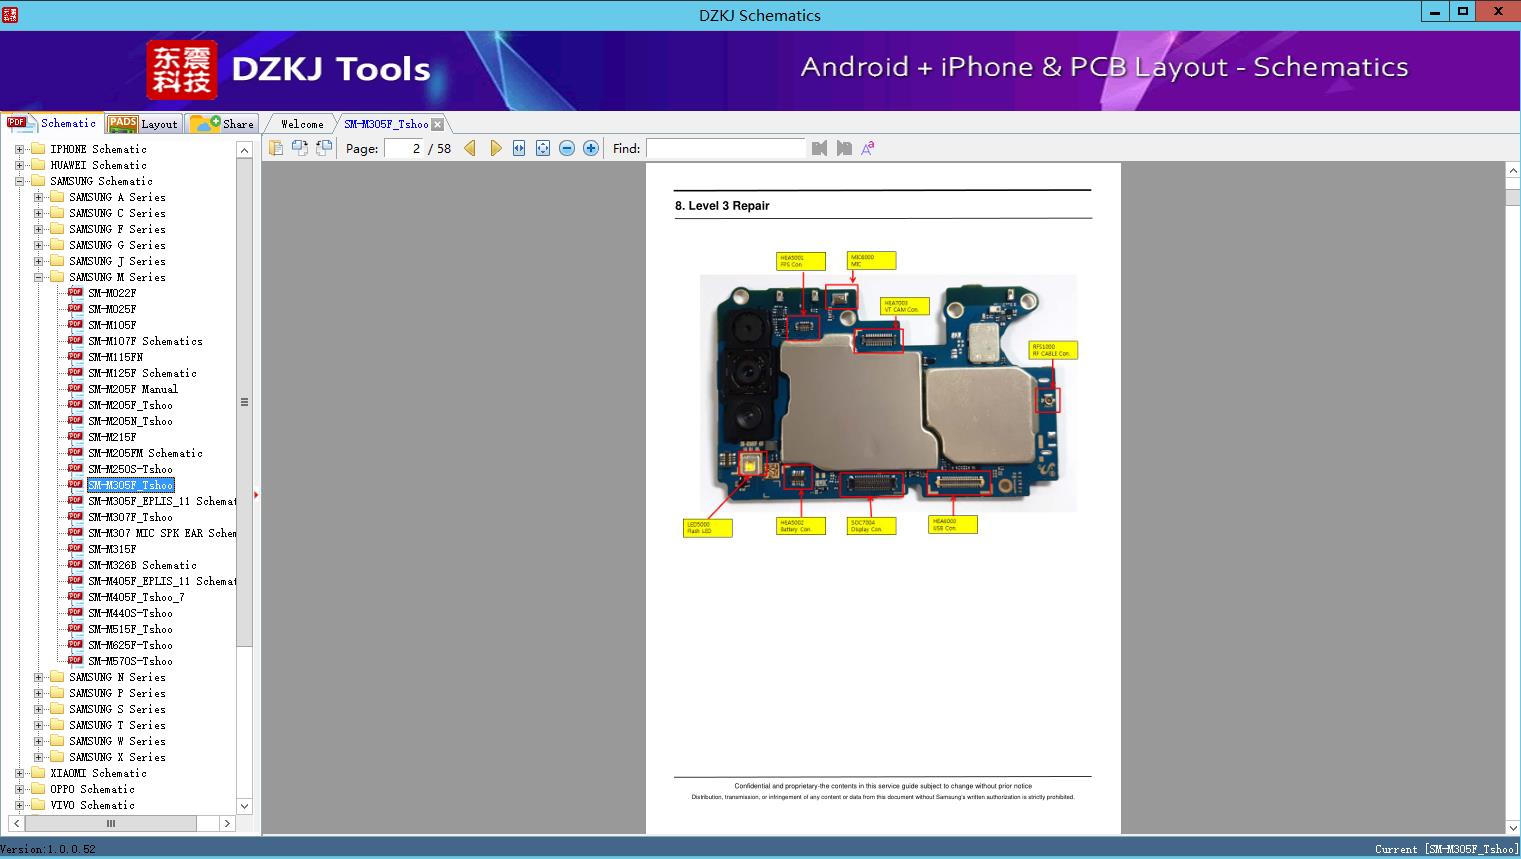
Task: Expand the HUAWEI Schematic folder
Action: tap(20, 165)
